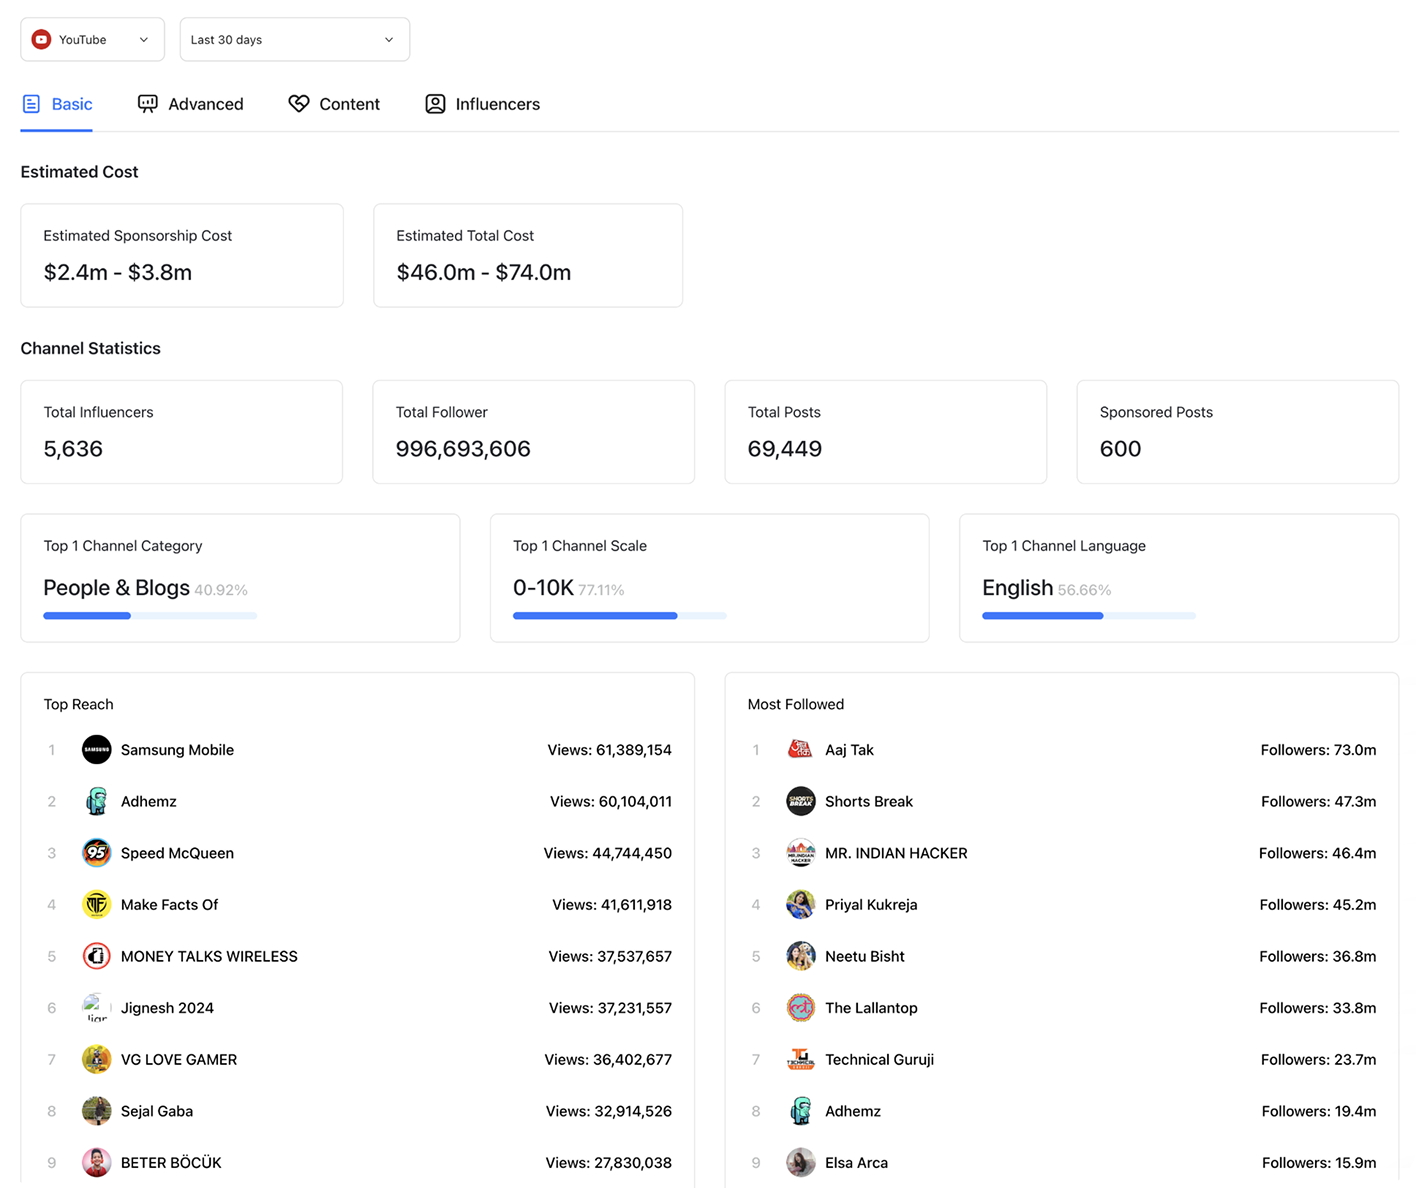Click Jignesh 2024 channel avatar
Screen dimensions: 1416x1188
96,1008
